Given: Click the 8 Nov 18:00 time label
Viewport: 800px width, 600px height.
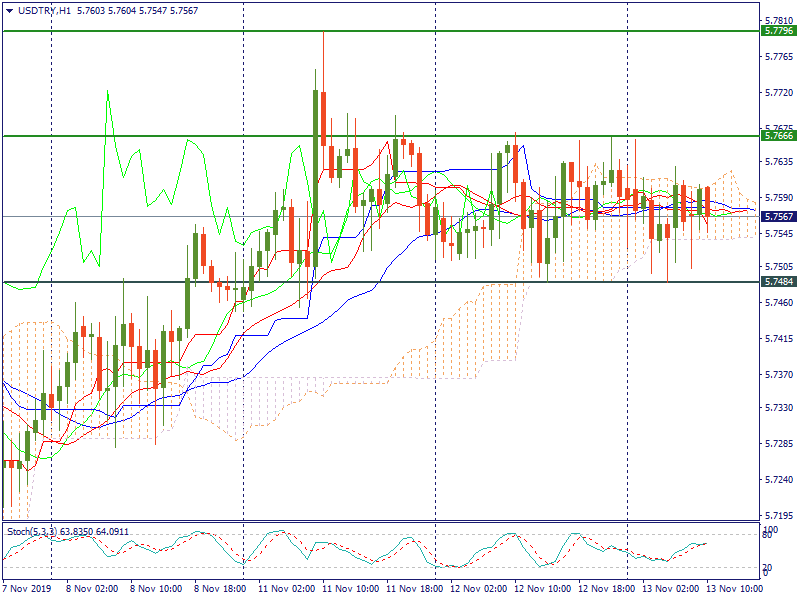Looking at the screenshot, I should (x=220, y=590).
